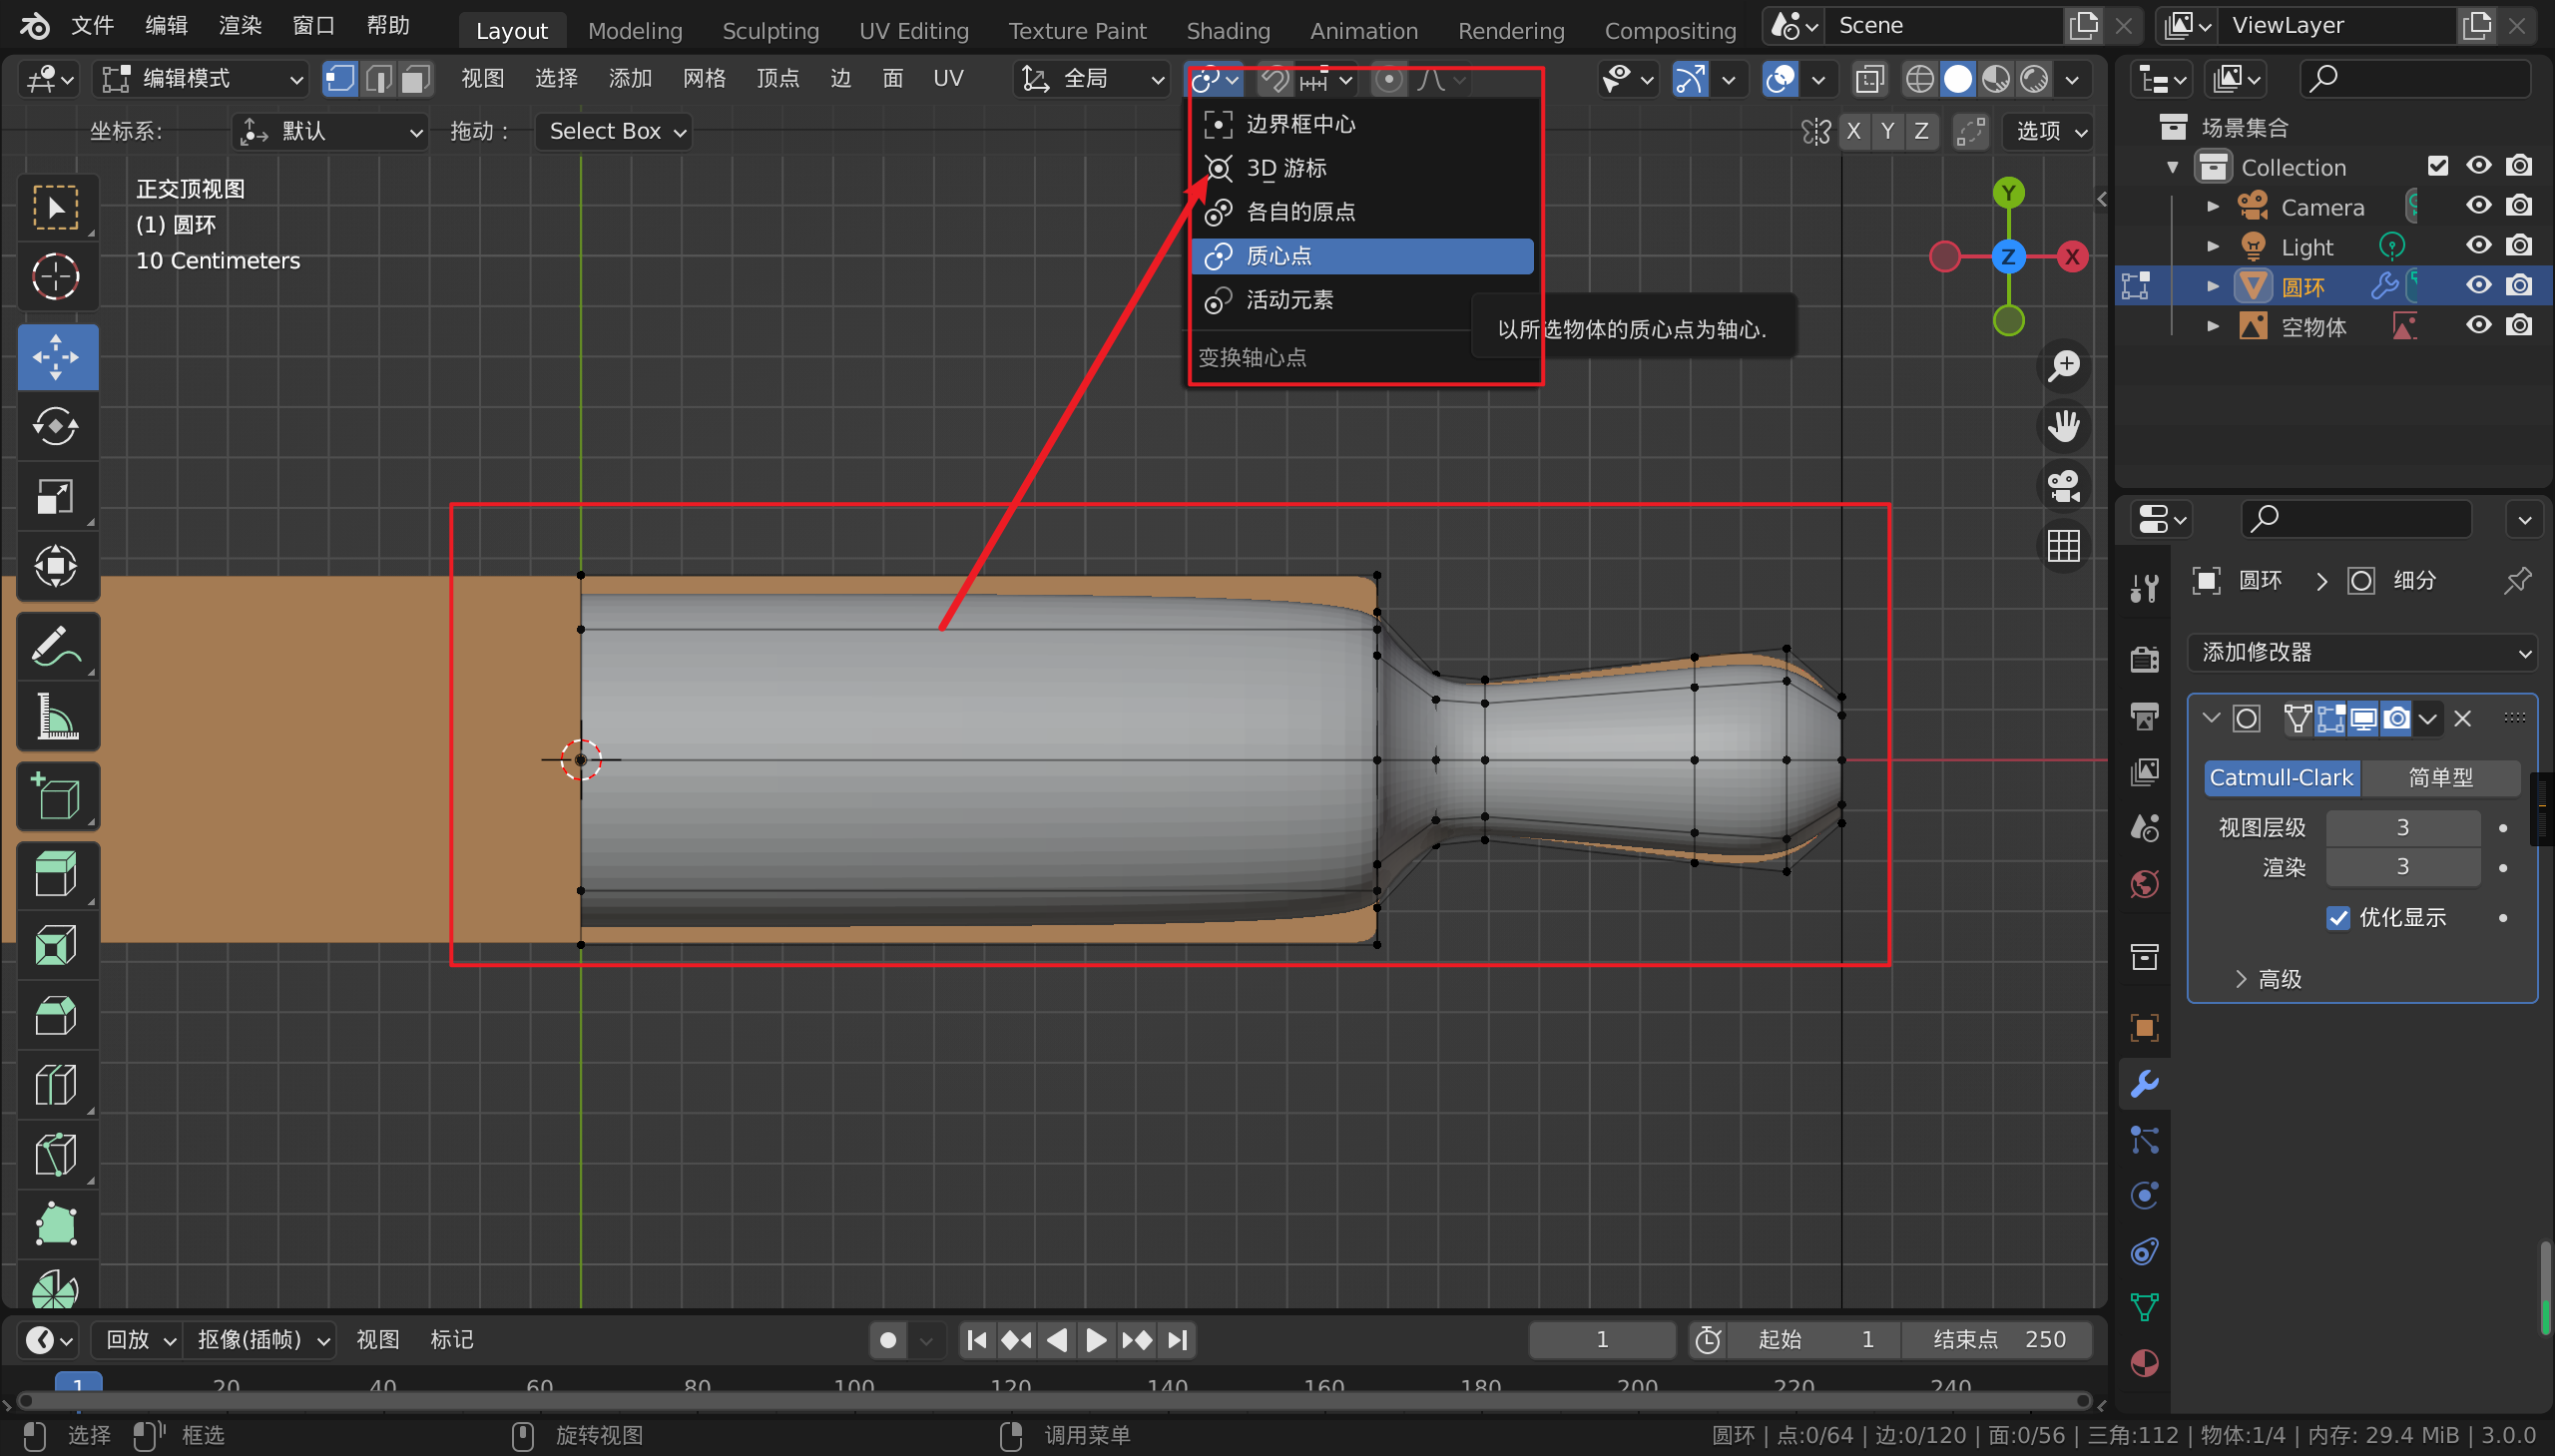The image size is (2555, 1456).
Task: Select the Move tool
Action: [57, 357]
